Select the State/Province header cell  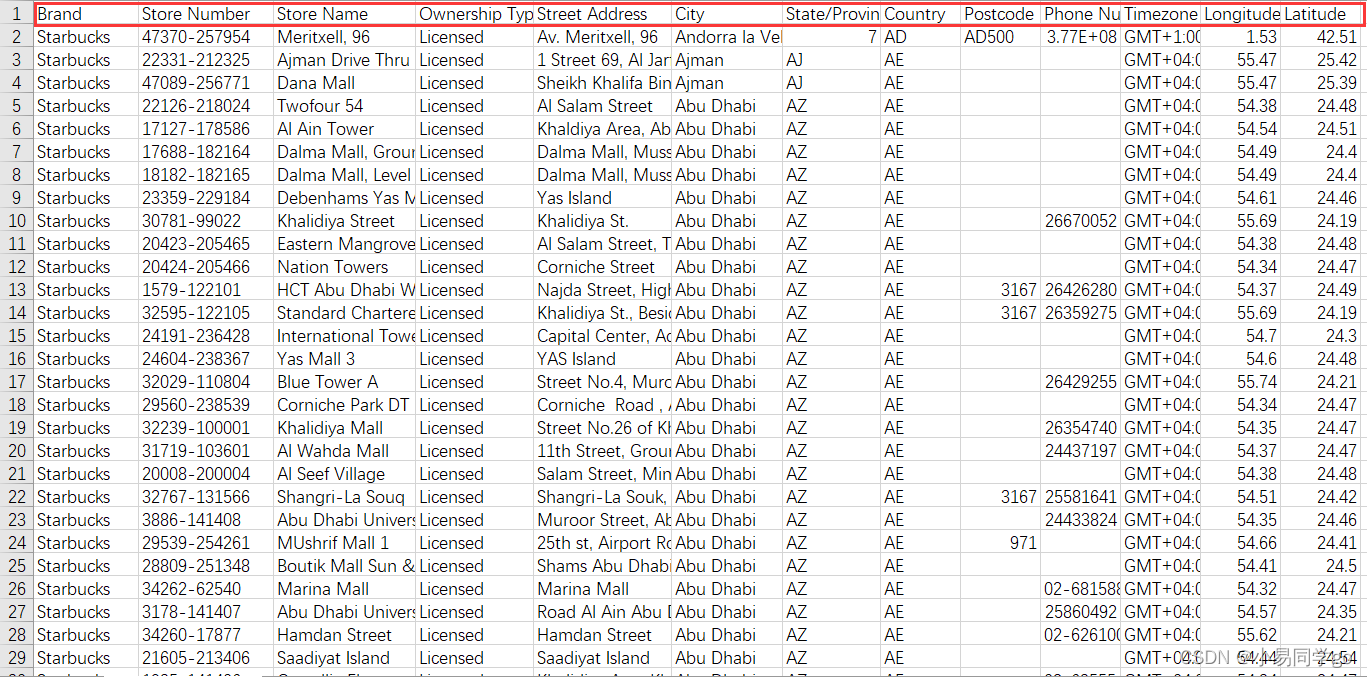click(832, 14)
